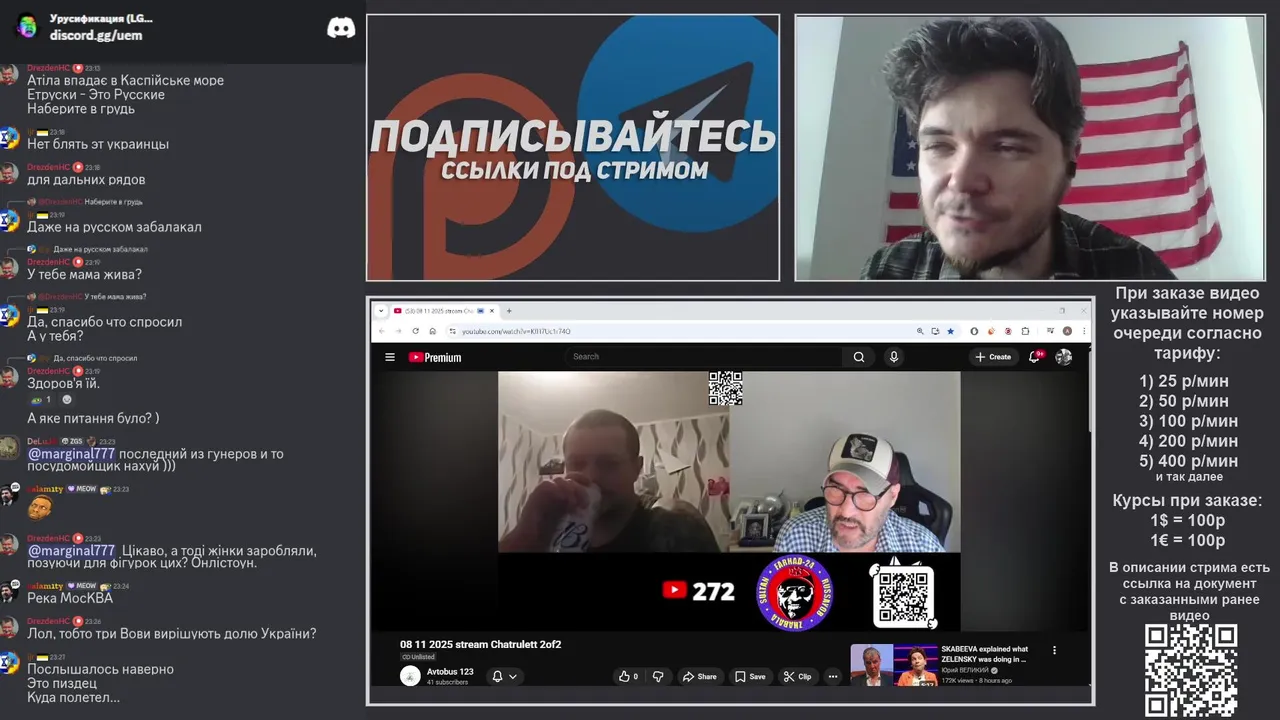
Task: Click the subscriber counter 272 in video
Action: [x=699, y=591]
